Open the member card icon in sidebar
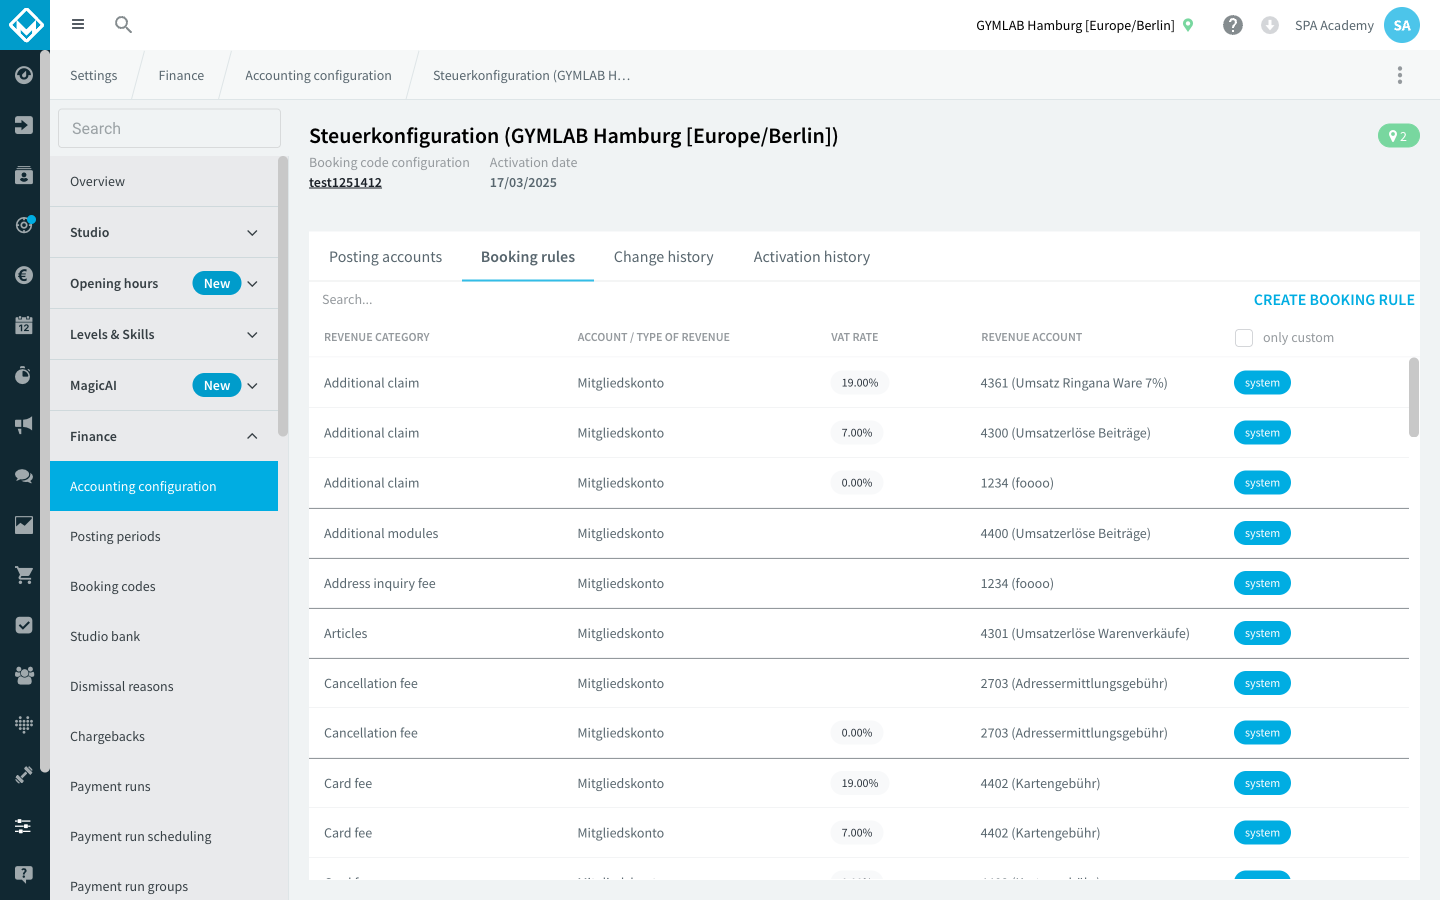The width and height of the screenshot is (1440, 900). (x=24, y=175)
